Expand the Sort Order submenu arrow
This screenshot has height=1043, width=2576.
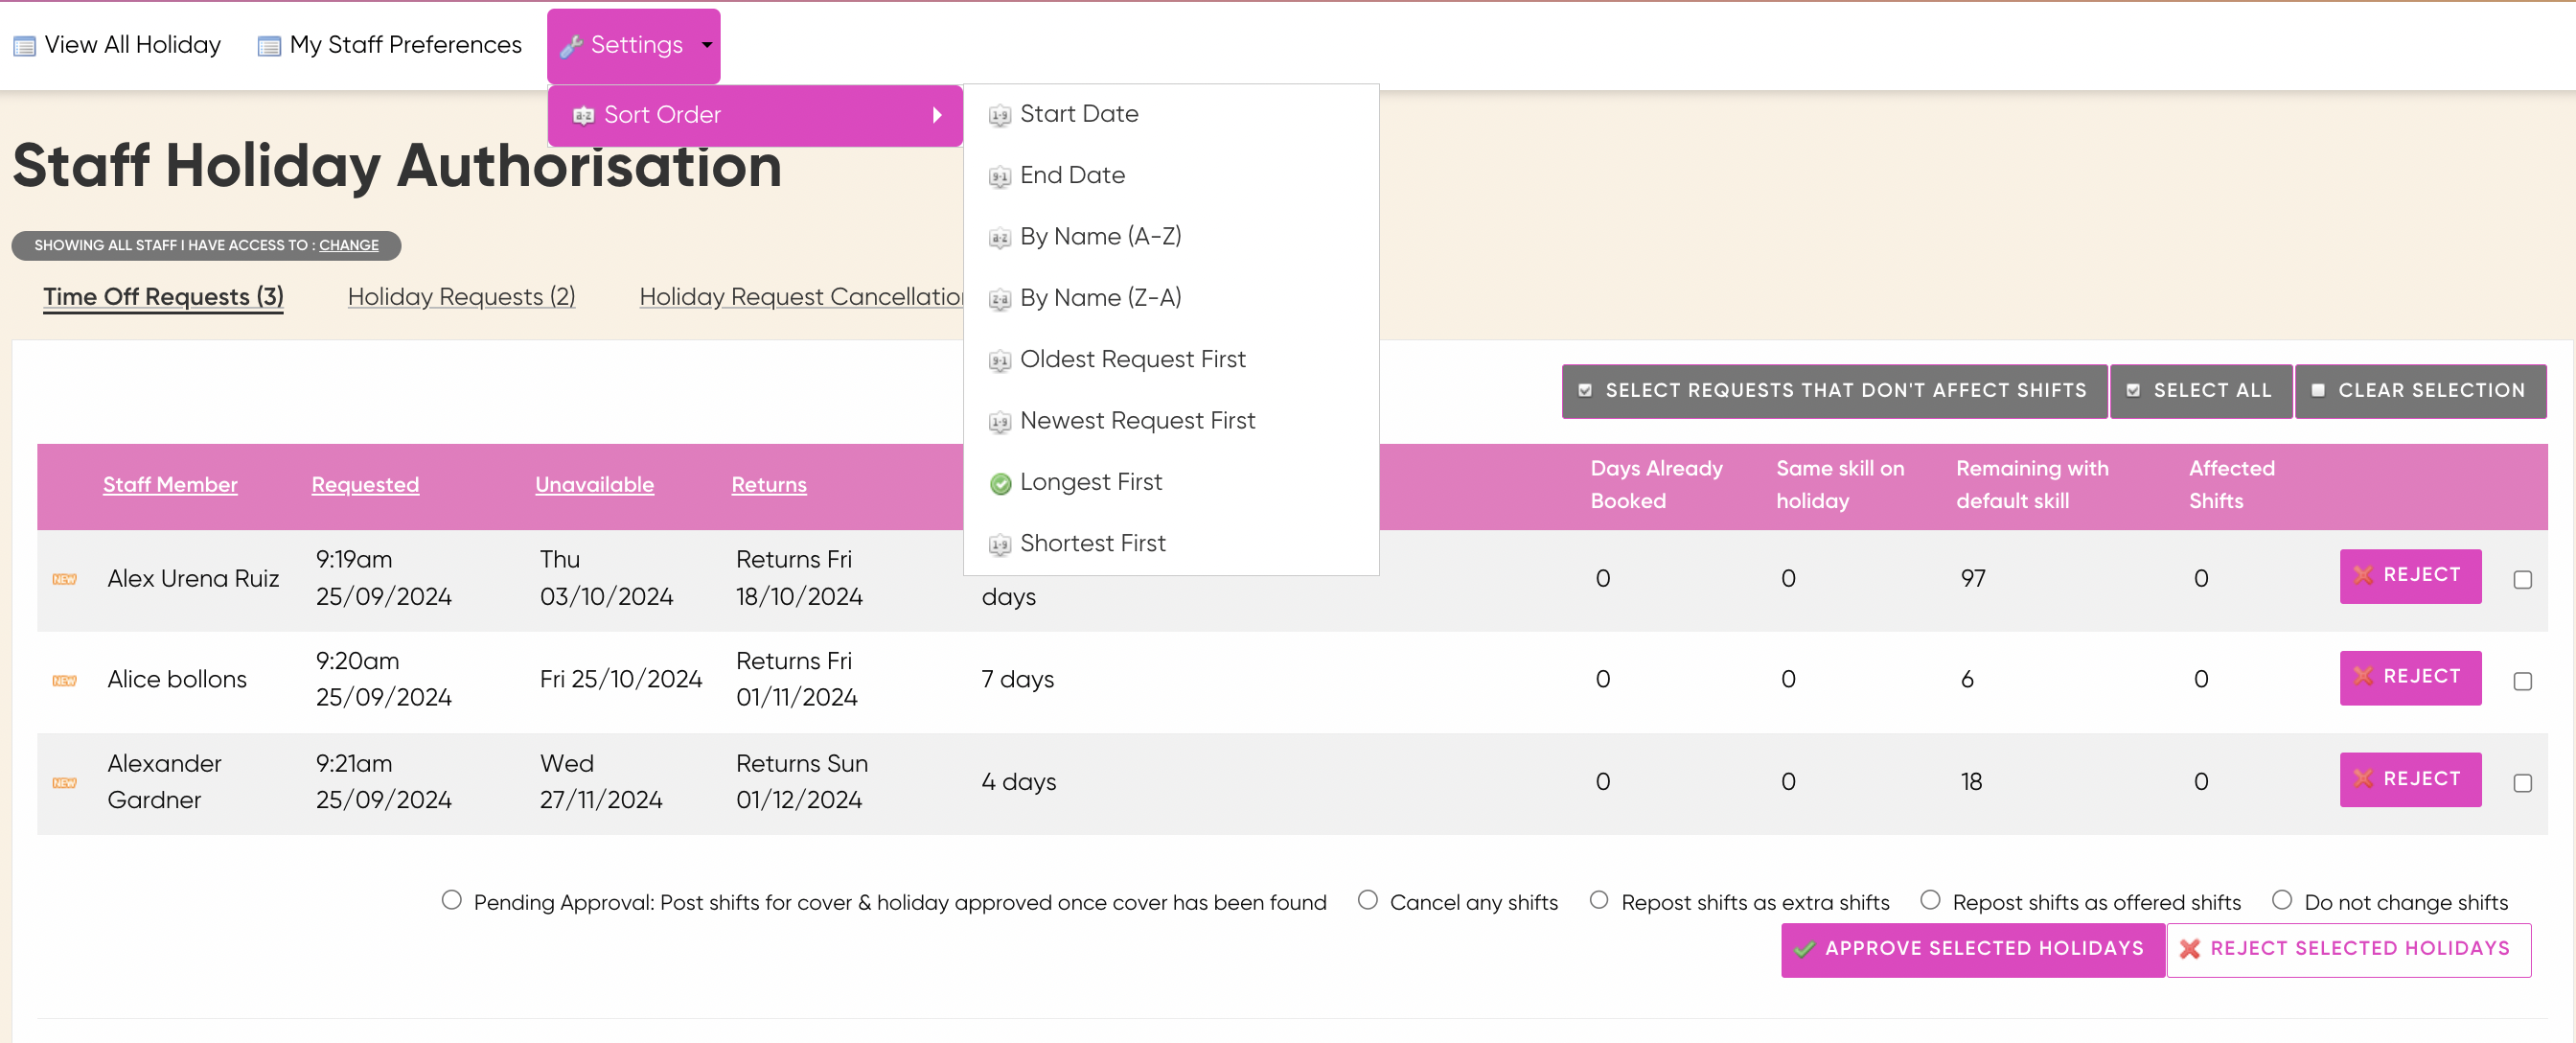pyautogui.click(x=937, y=115)
